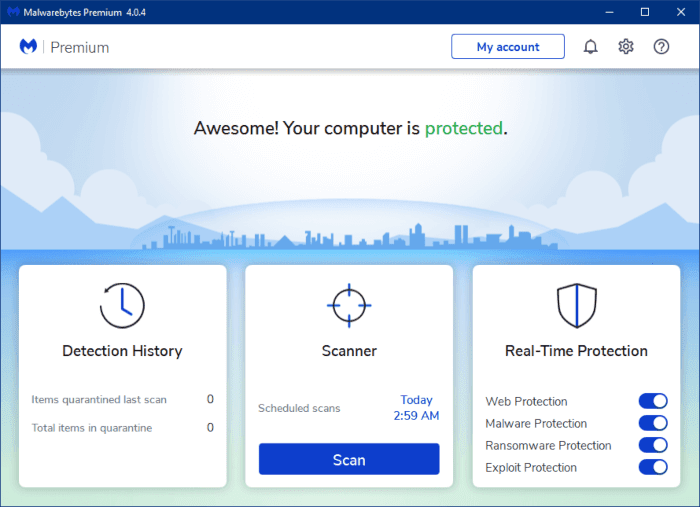The image size is (700, 507).
Task: Click the Web Protection label
Action: pos(526,401)
